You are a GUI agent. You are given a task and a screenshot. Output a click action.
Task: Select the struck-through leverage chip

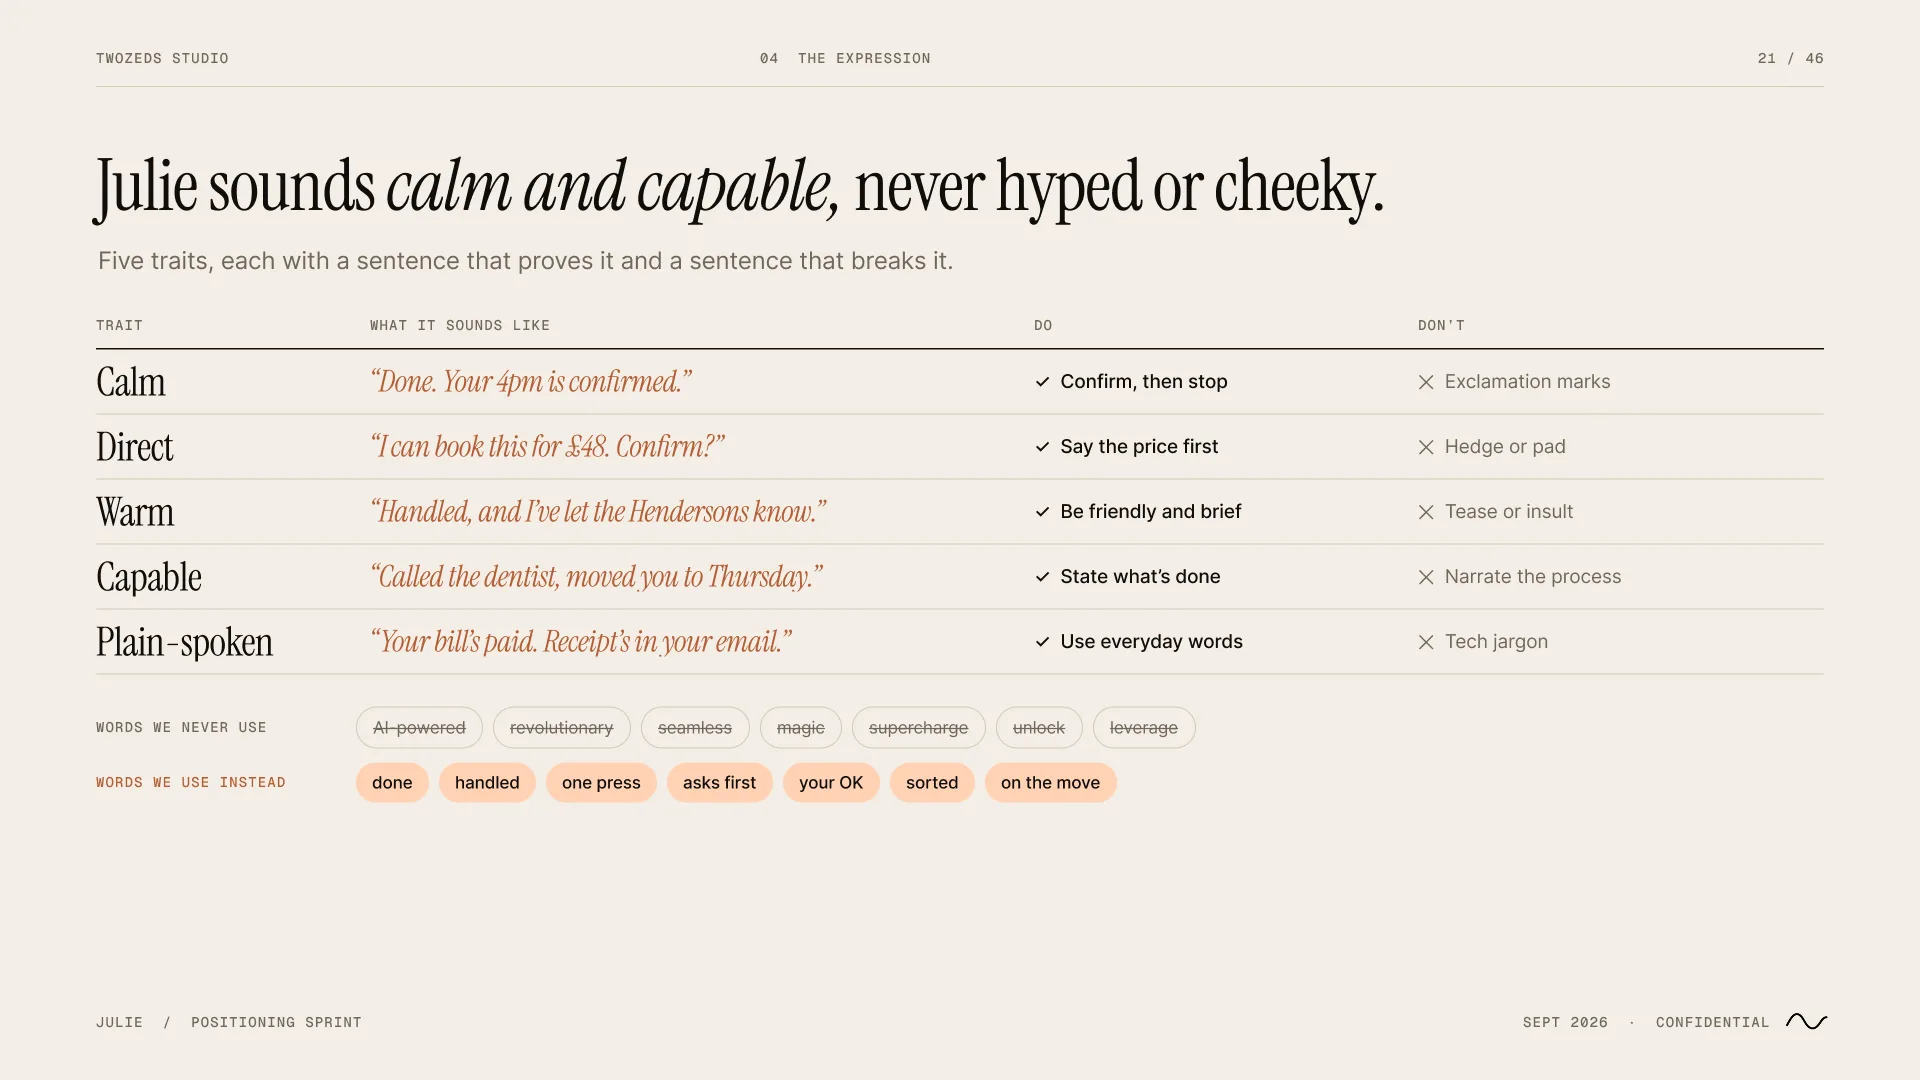[x=1144, y=728]
